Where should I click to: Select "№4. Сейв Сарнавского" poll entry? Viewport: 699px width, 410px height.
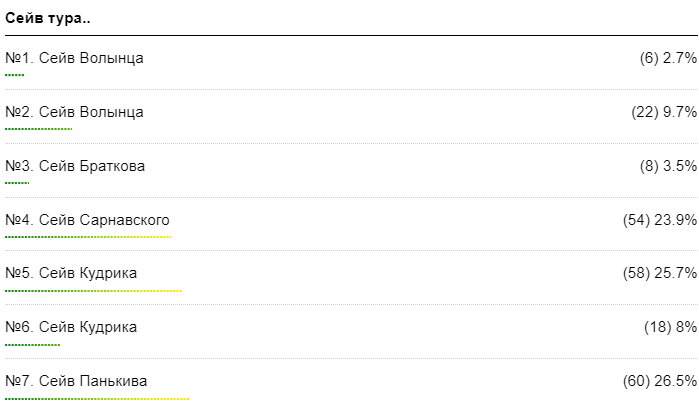click(88, 220)
